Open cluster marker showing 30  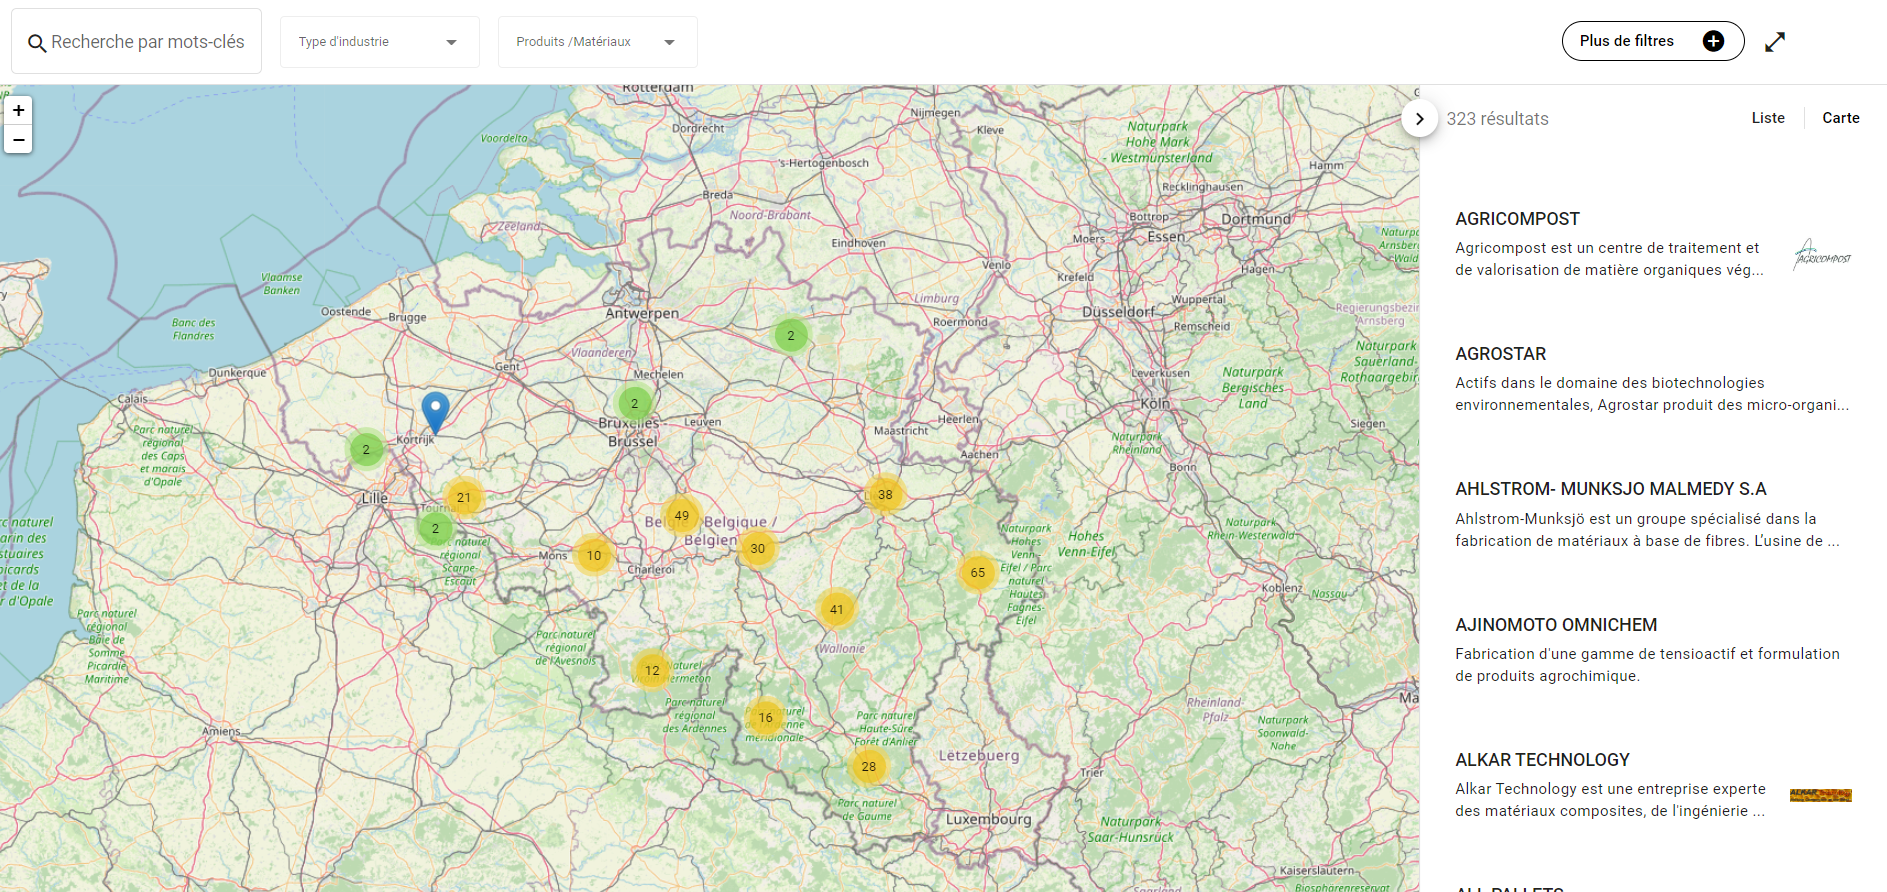pyautogui.click(x=757, y=548)
